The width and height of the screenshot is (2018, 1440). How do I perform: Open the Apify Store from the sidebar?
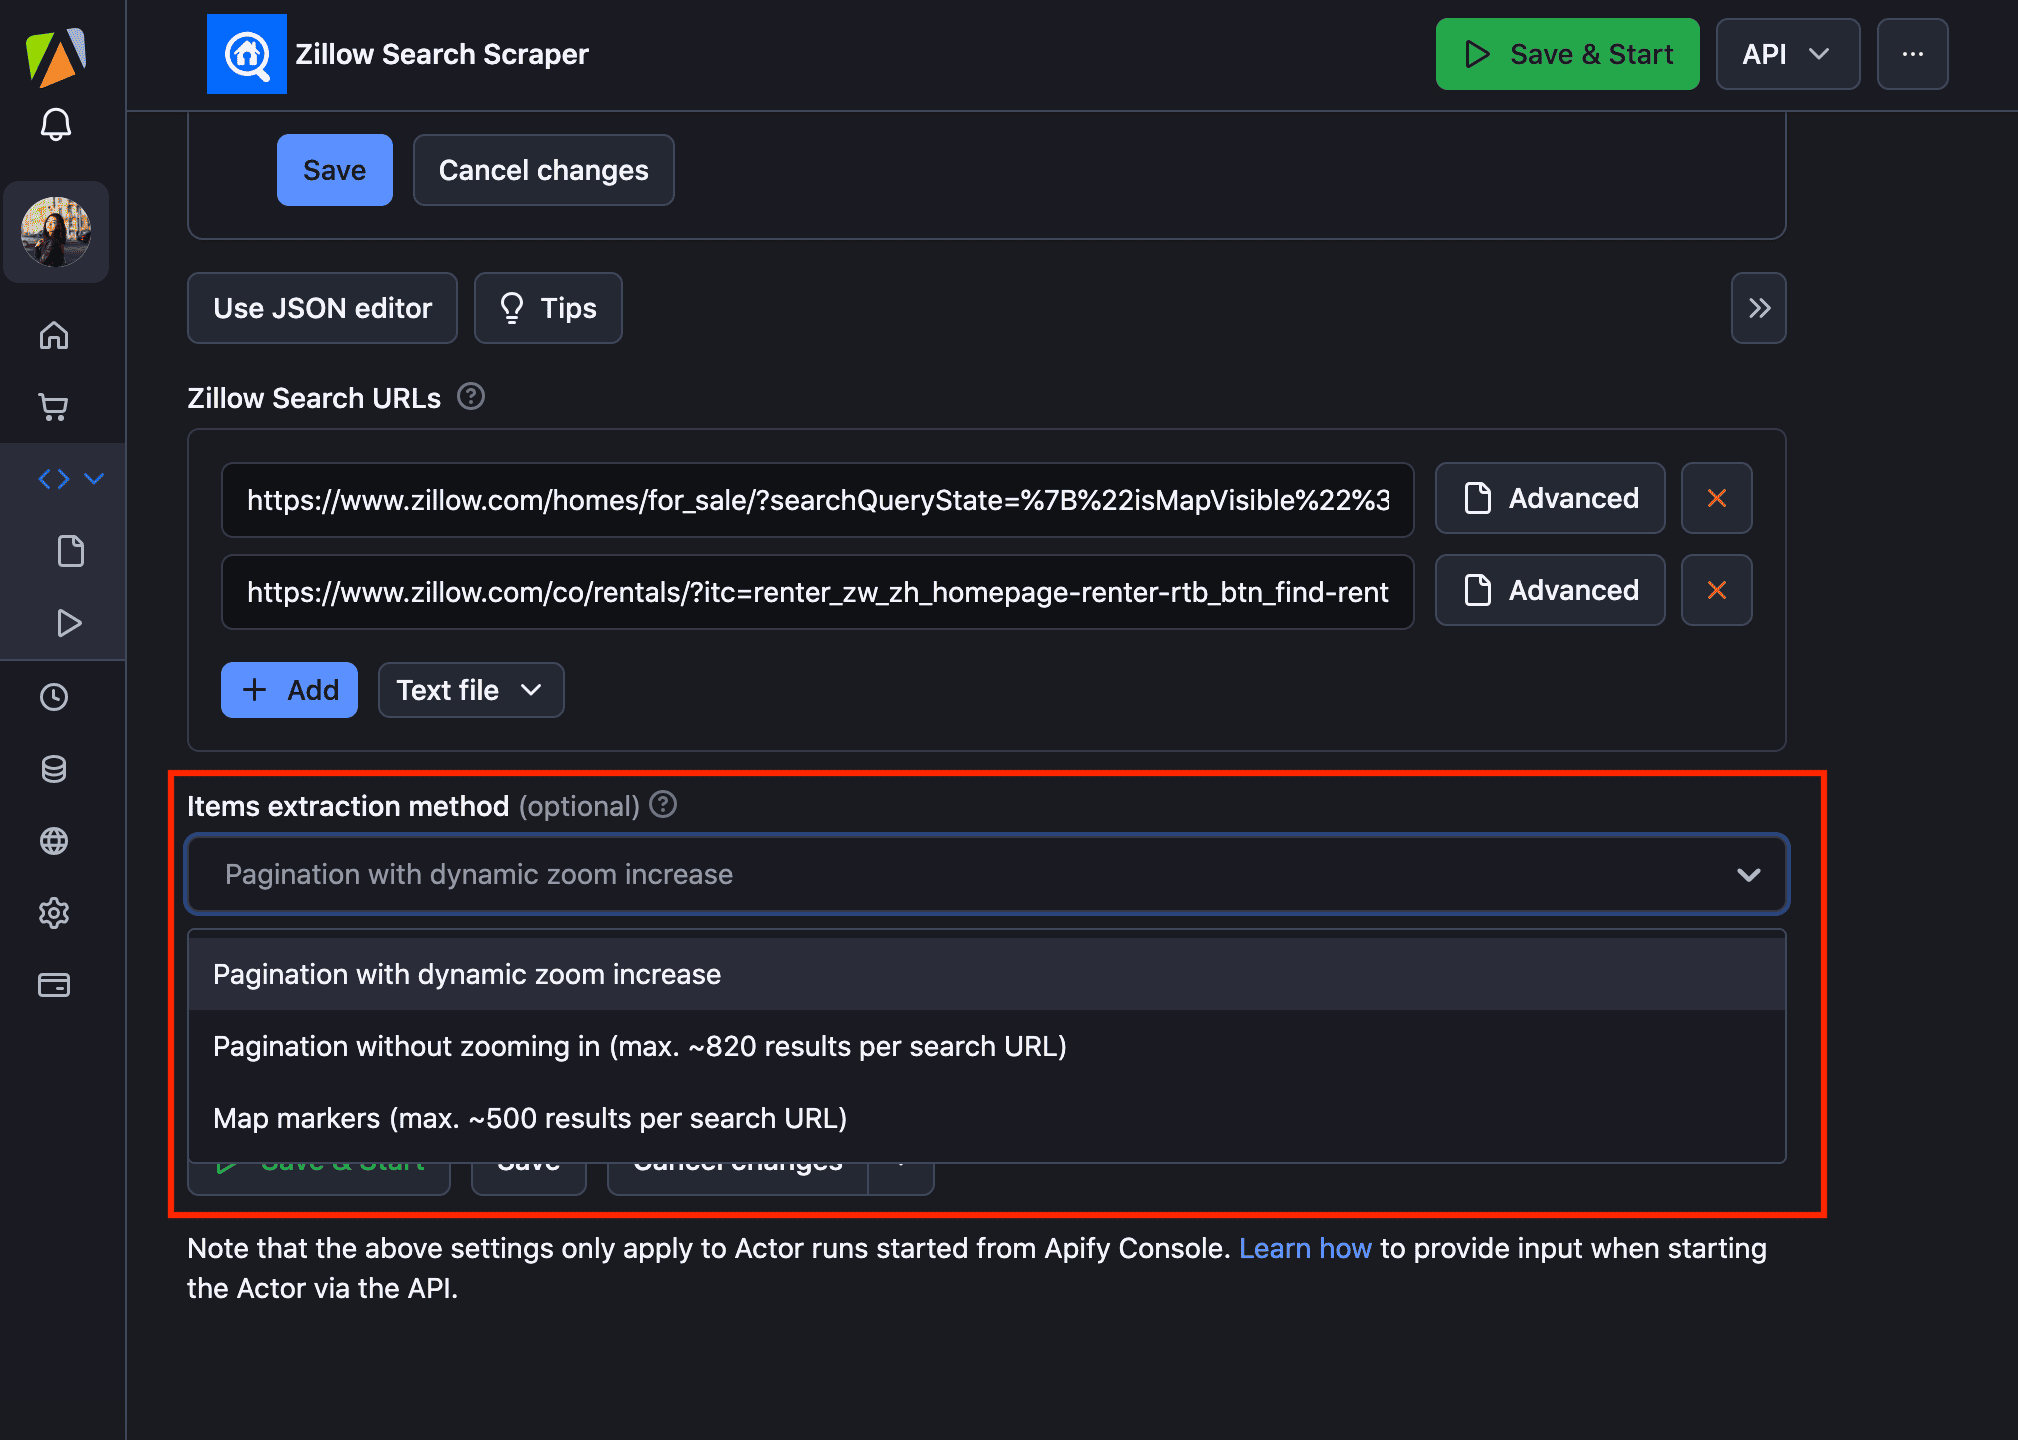pos(53,407)
